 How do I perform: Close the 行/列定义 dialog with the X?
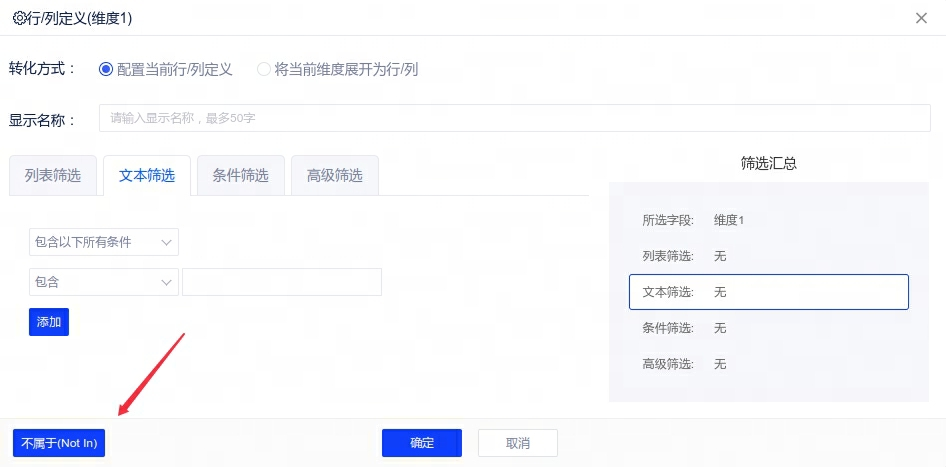920,18
